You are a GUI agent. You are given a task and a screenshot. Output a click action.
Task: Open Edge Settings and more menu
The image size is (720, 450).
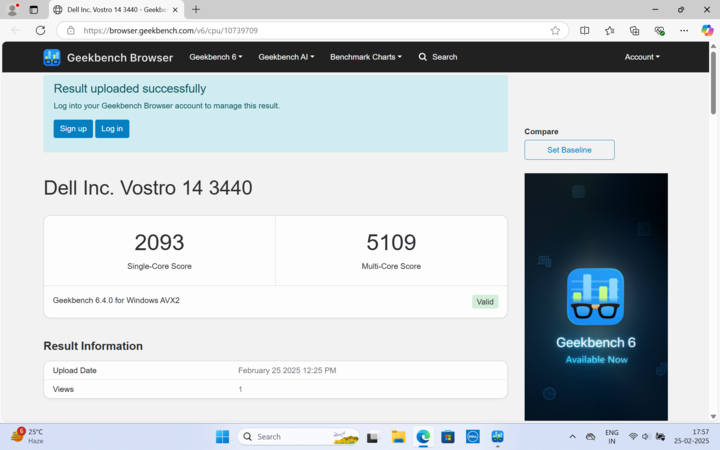pyautogui.click(x=684, y=30)
